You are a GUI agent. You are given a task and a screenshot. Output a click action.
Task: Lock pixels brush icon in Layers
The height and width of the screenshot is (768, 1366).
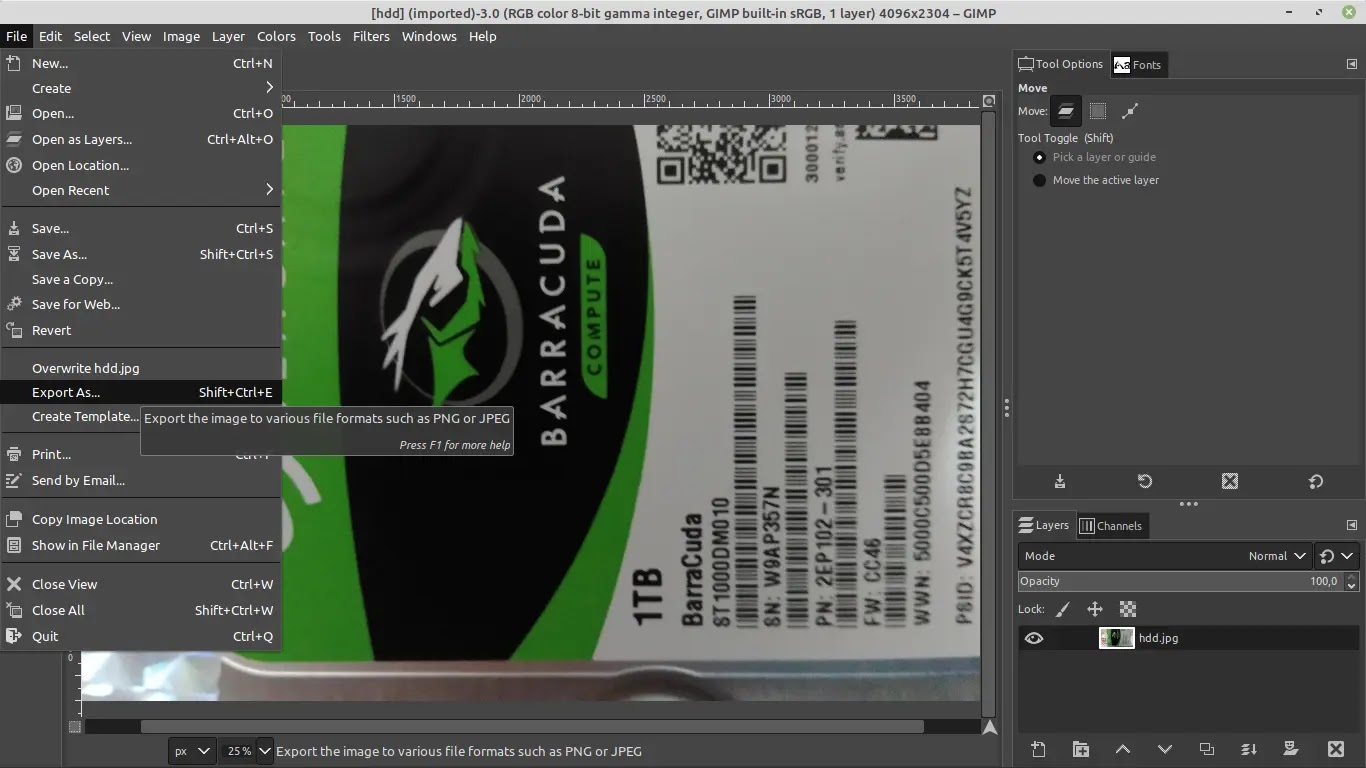pos(1063,609)
